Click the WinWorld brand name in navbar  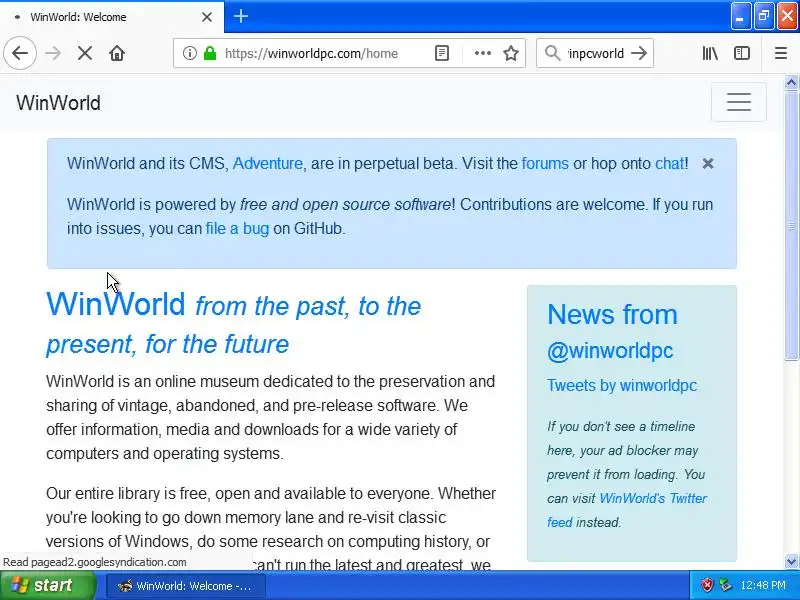tap(58, 103)
